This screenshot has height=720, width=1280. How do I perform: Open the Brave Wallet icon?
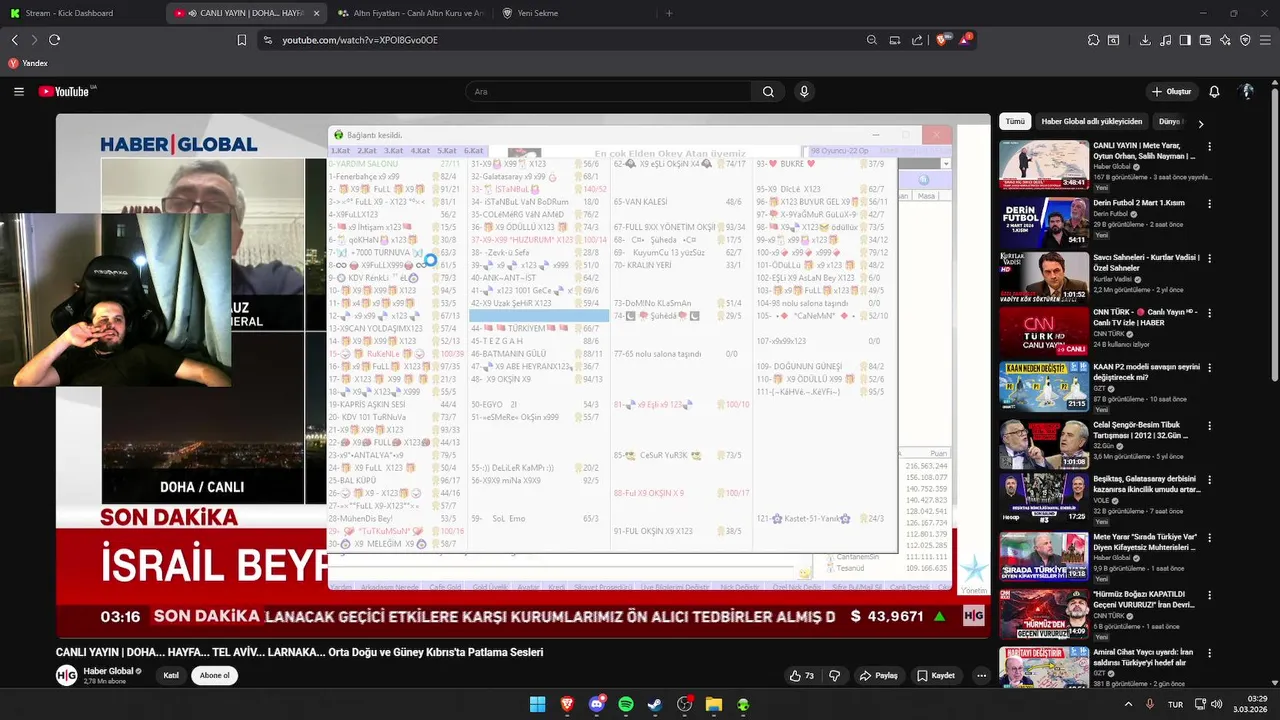pyautogui.click(x=1205, y=40)
